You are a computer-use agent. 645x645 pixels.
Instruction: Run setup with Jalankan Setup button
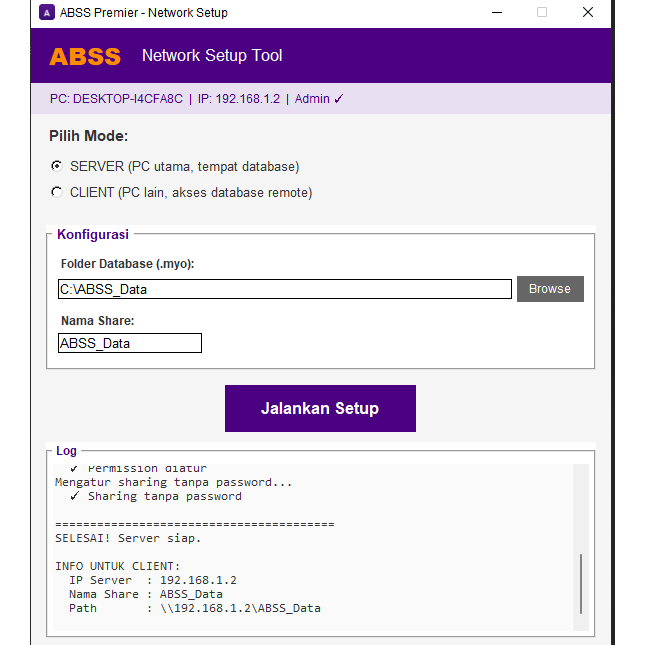pos(320,408)
